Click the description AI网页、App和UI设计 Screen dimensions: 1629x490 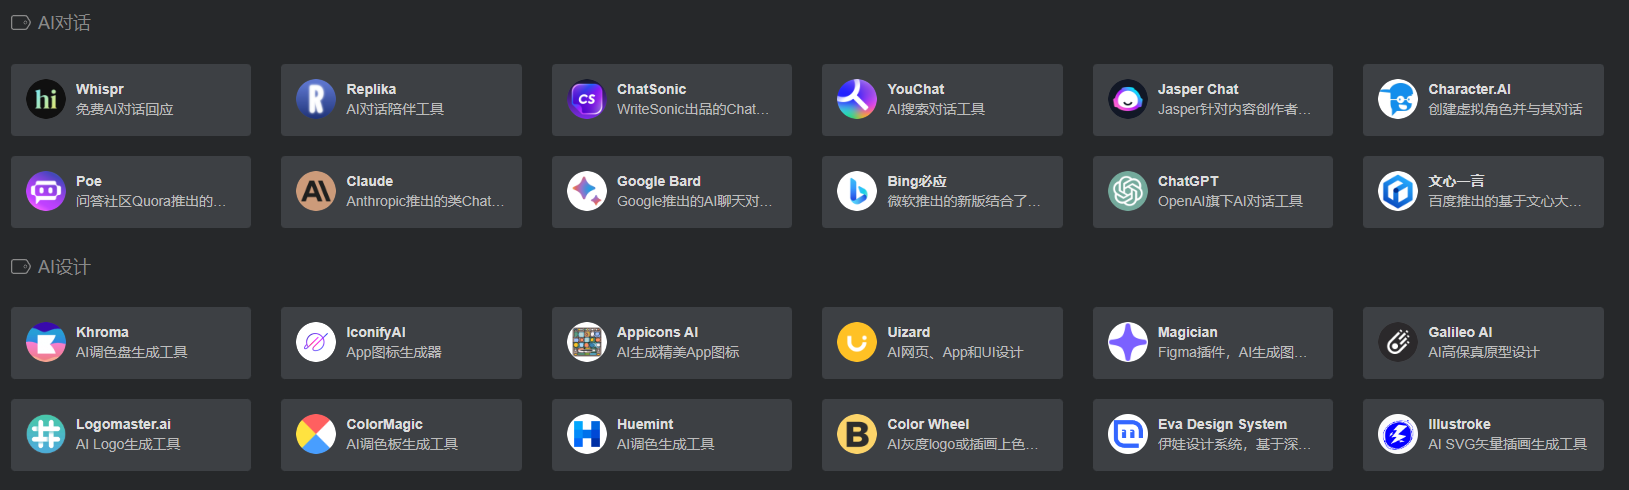pos(955,352)
